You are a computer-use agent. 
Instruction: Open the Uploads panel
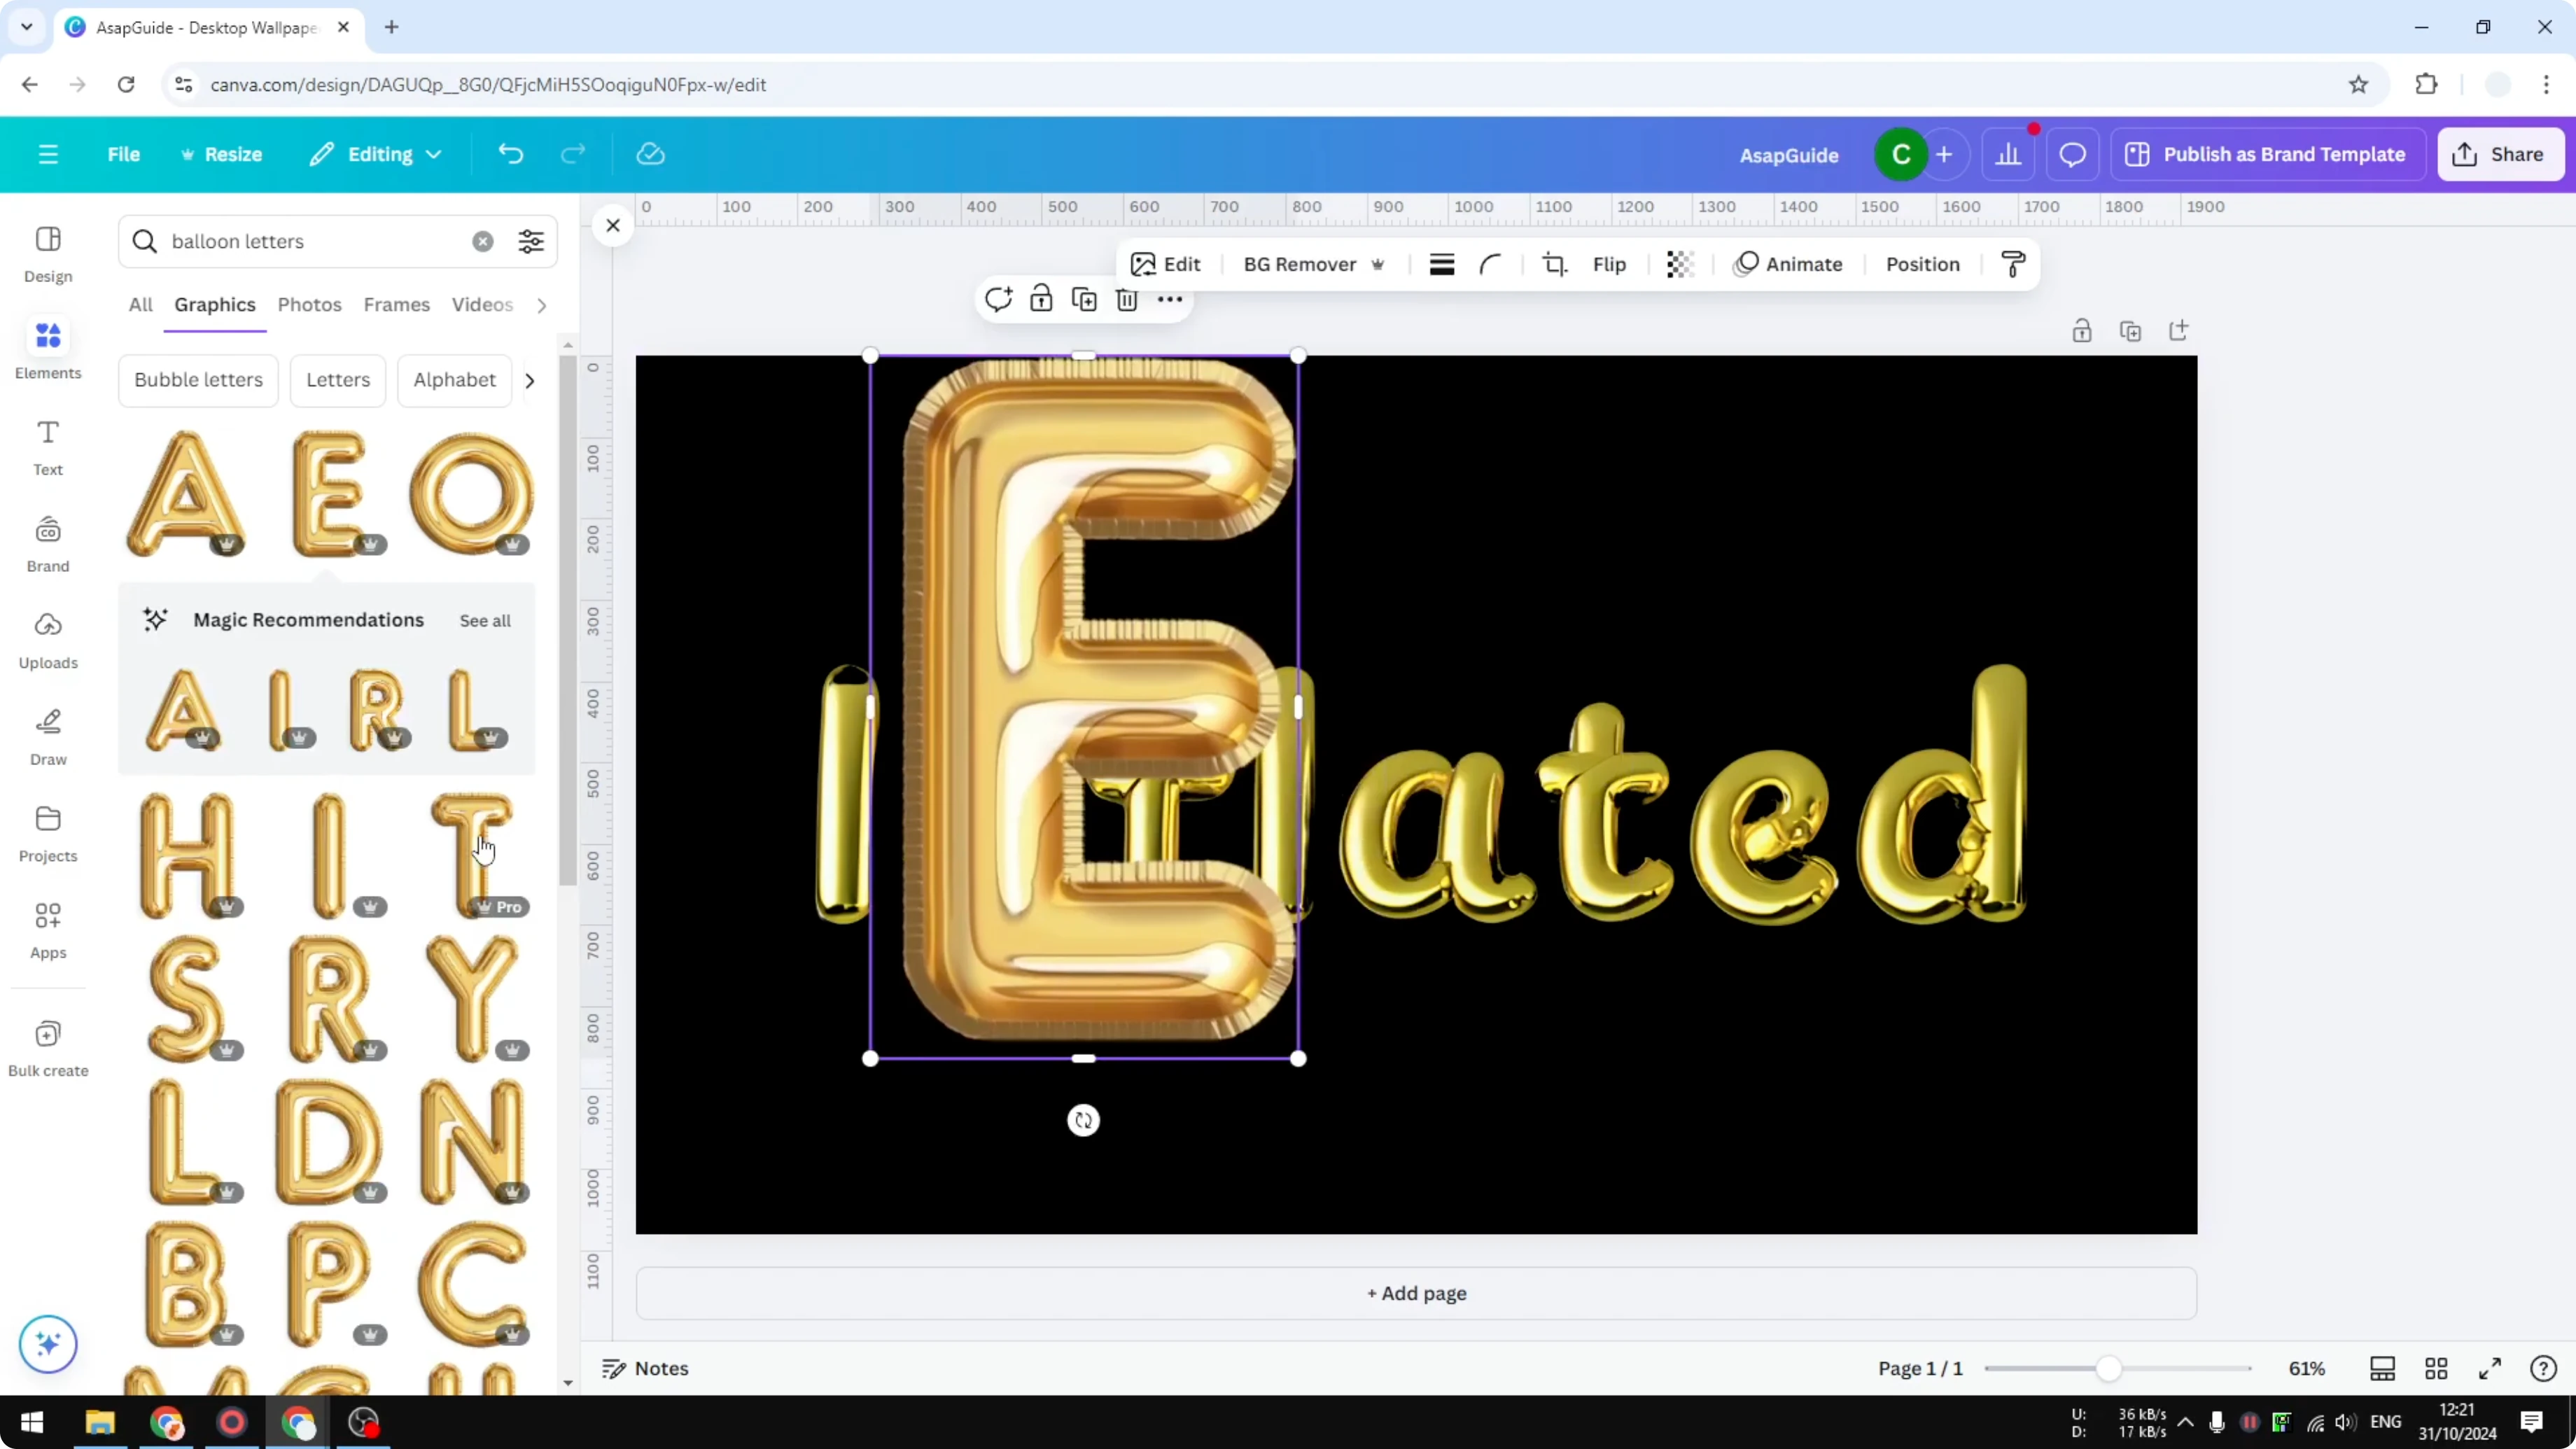pyautogui.click(x=47, y=640)
